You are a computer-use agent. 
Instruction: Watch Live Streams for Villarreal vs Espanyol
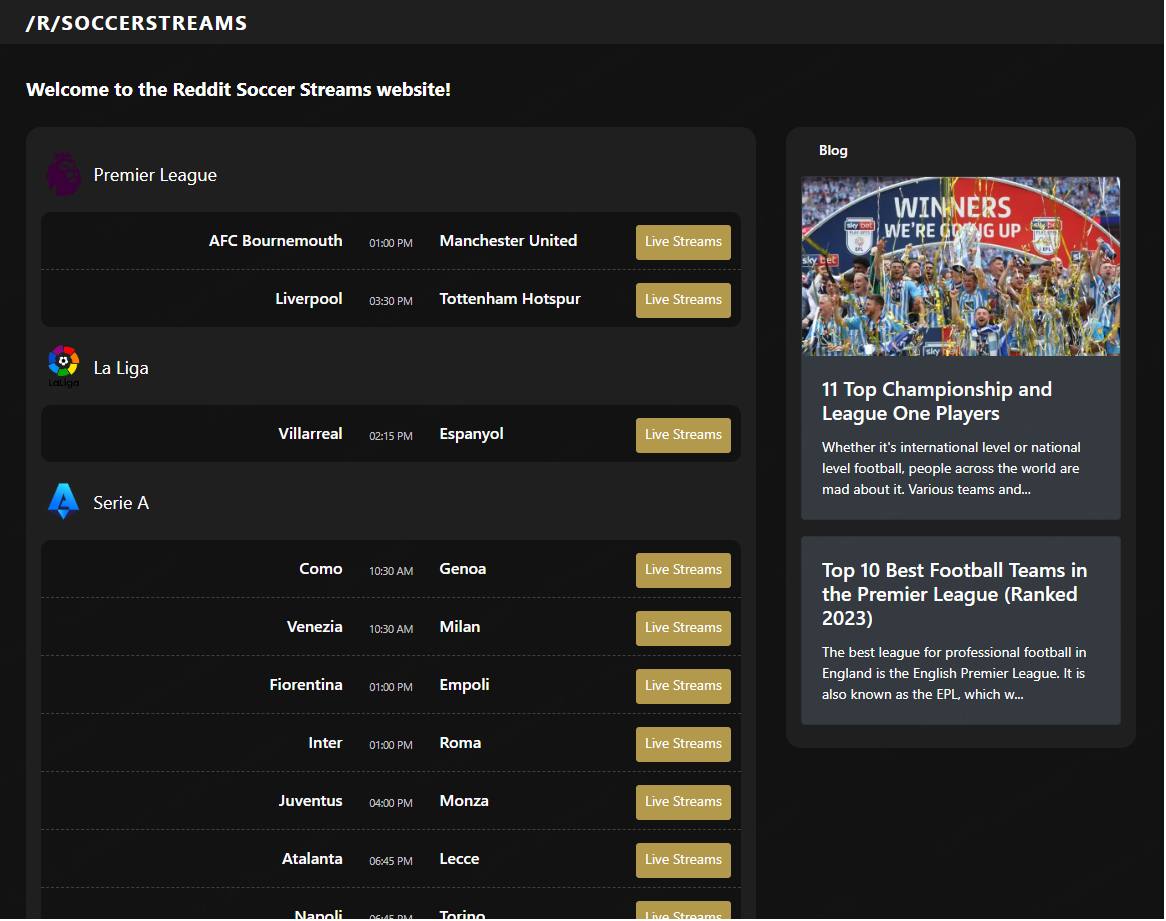pyautogui.click(x=683, y=435)
